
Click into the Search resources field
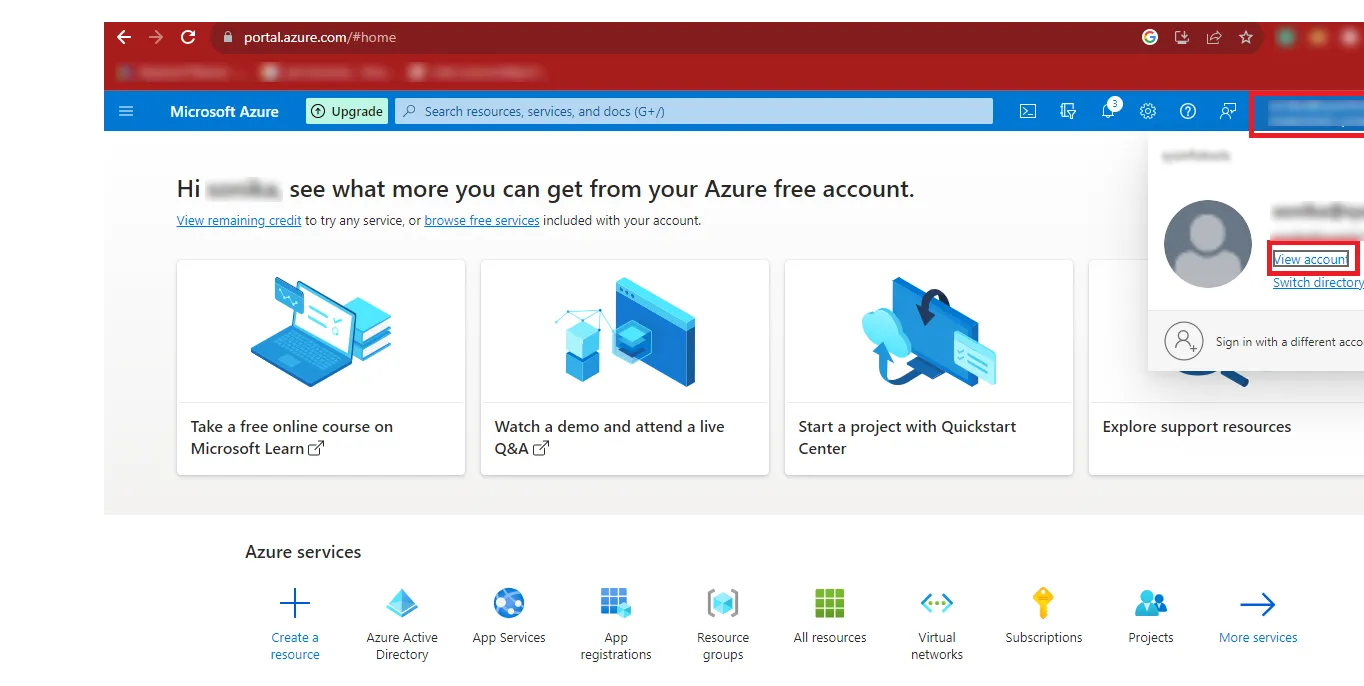coord(694,111)
